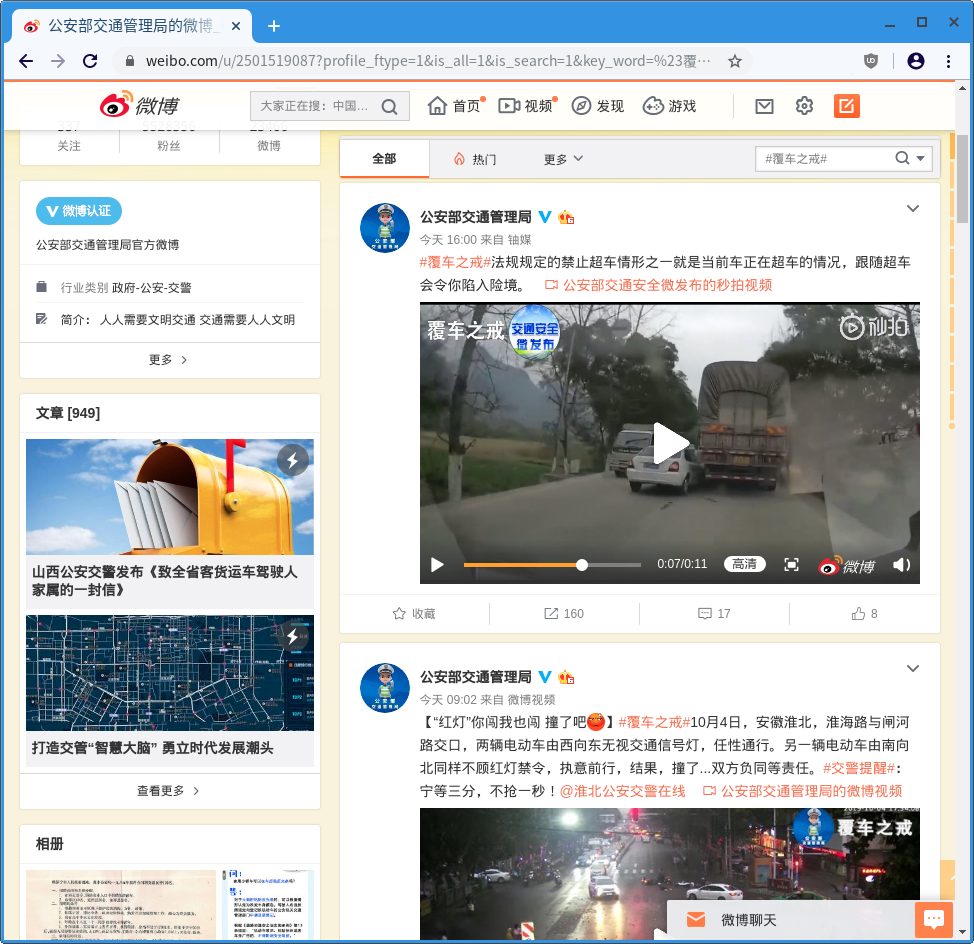Click the browser back arrow
Screen dimensions: 974x944
tap(26, 61)
